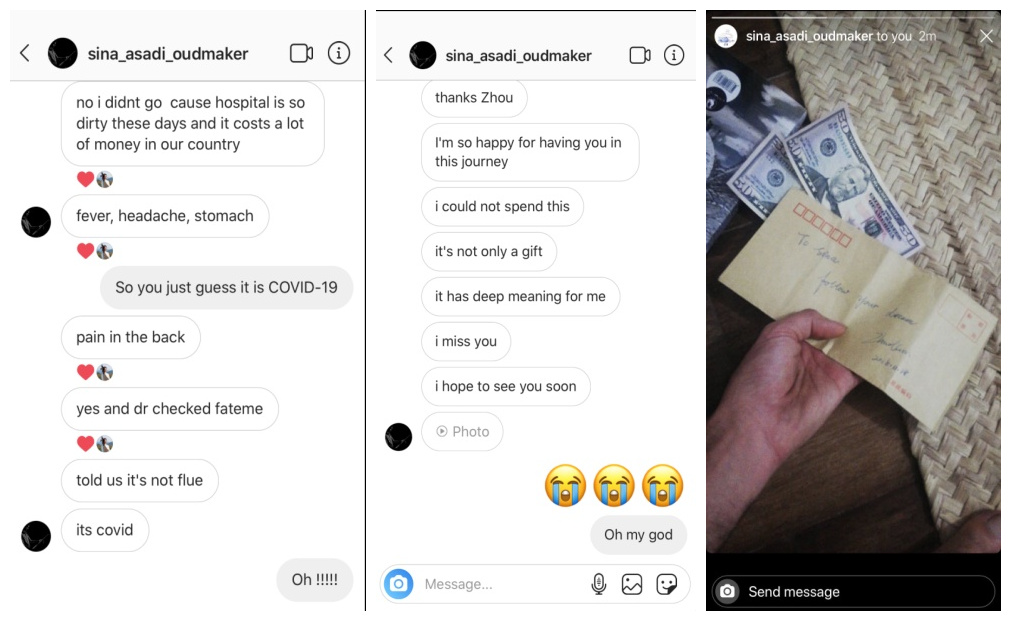Record a voice message with the microphone icon

[598, 584]
